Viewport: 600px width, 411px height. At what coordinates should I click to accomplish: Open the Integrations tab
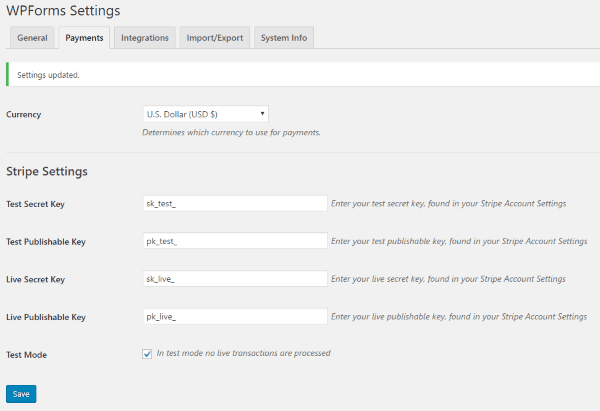tap(144, 38)
